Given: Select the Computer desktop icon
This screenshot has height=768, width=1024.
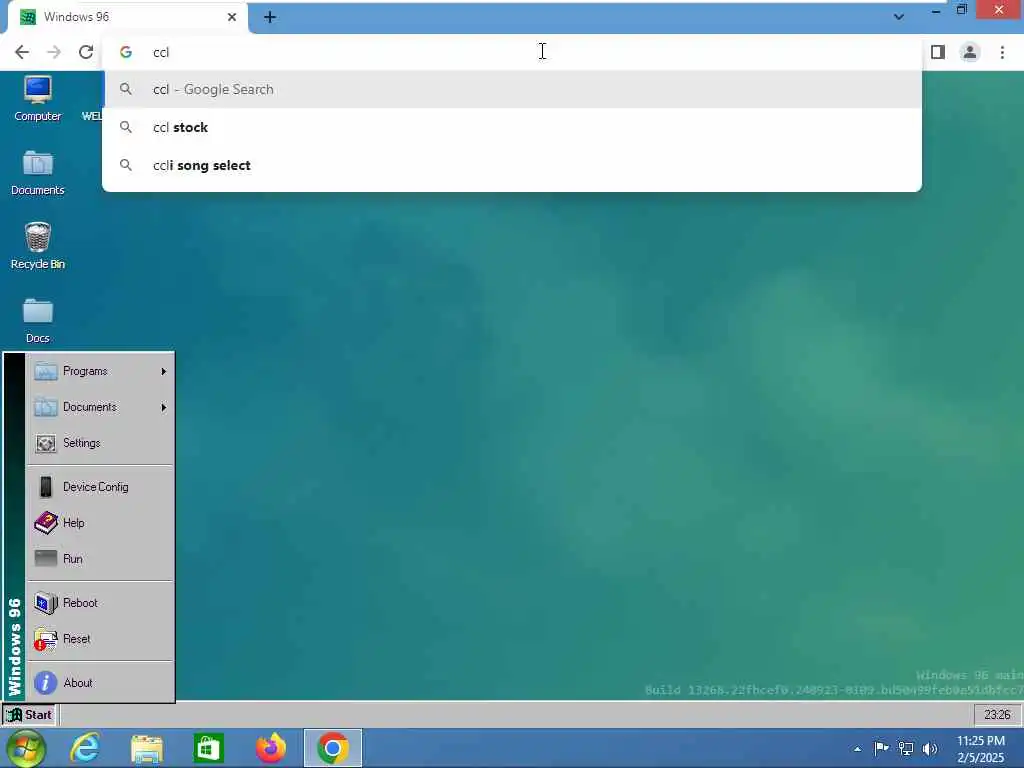Looking at the screenshot, I should click(x=37, y=99).
